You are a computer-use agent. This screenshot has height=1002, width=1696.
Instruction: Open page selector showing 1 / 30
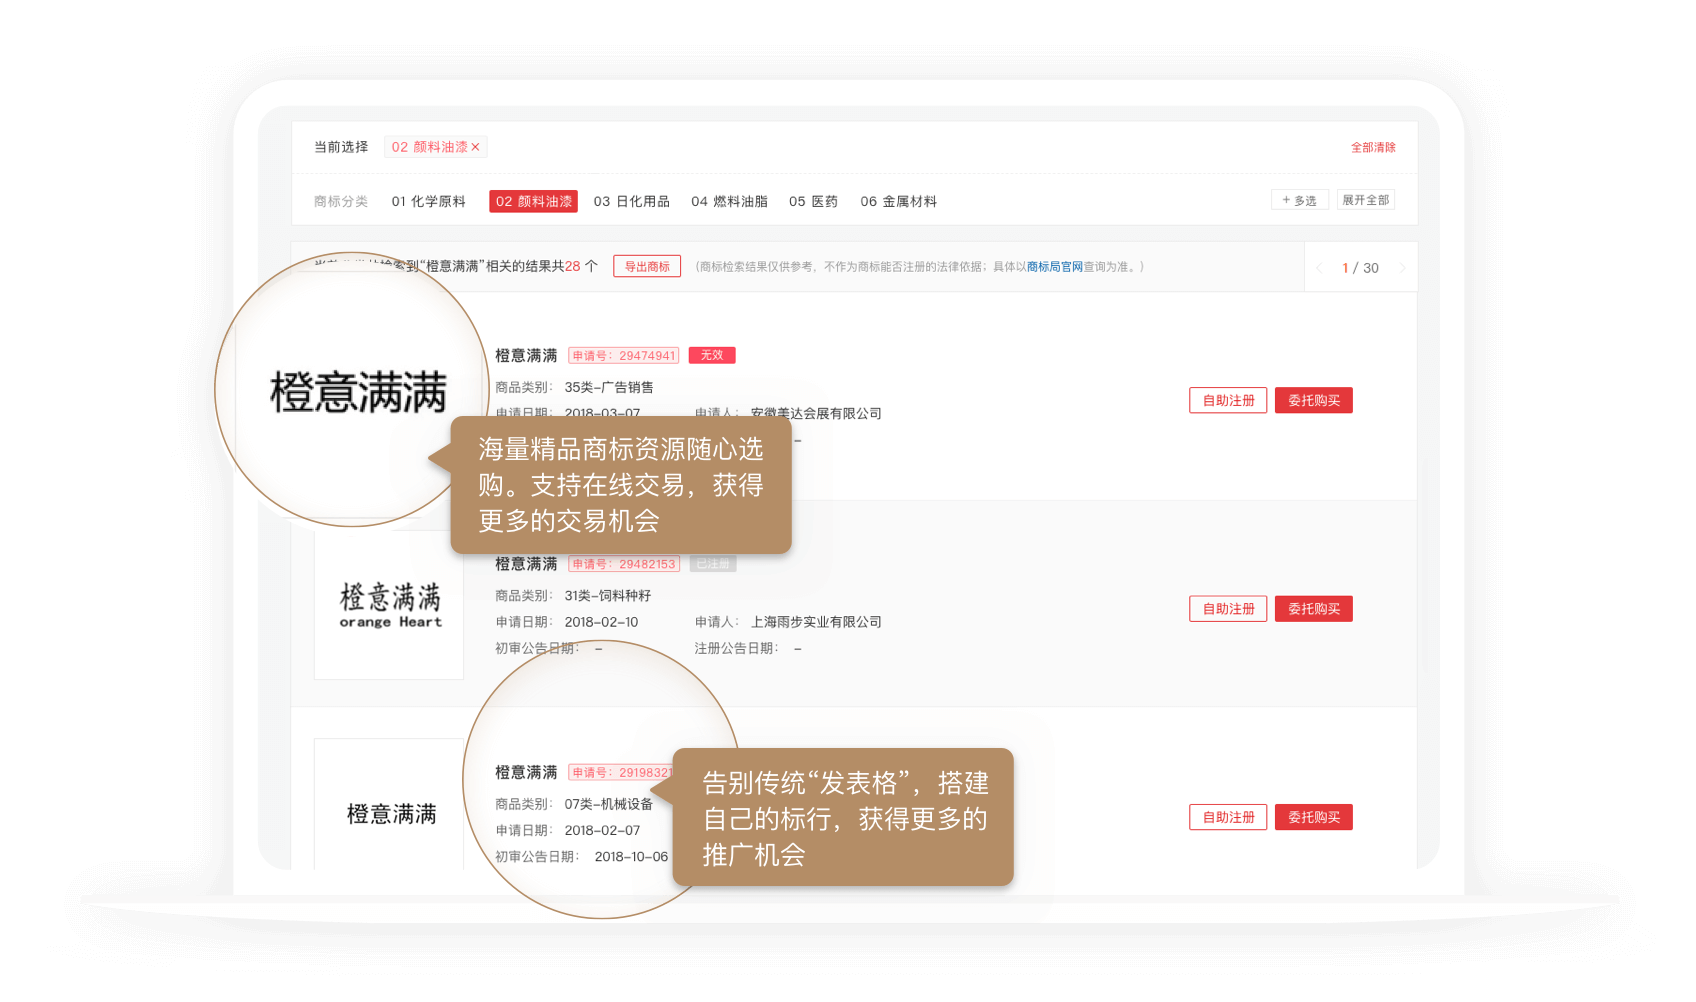pos(1358,267)
